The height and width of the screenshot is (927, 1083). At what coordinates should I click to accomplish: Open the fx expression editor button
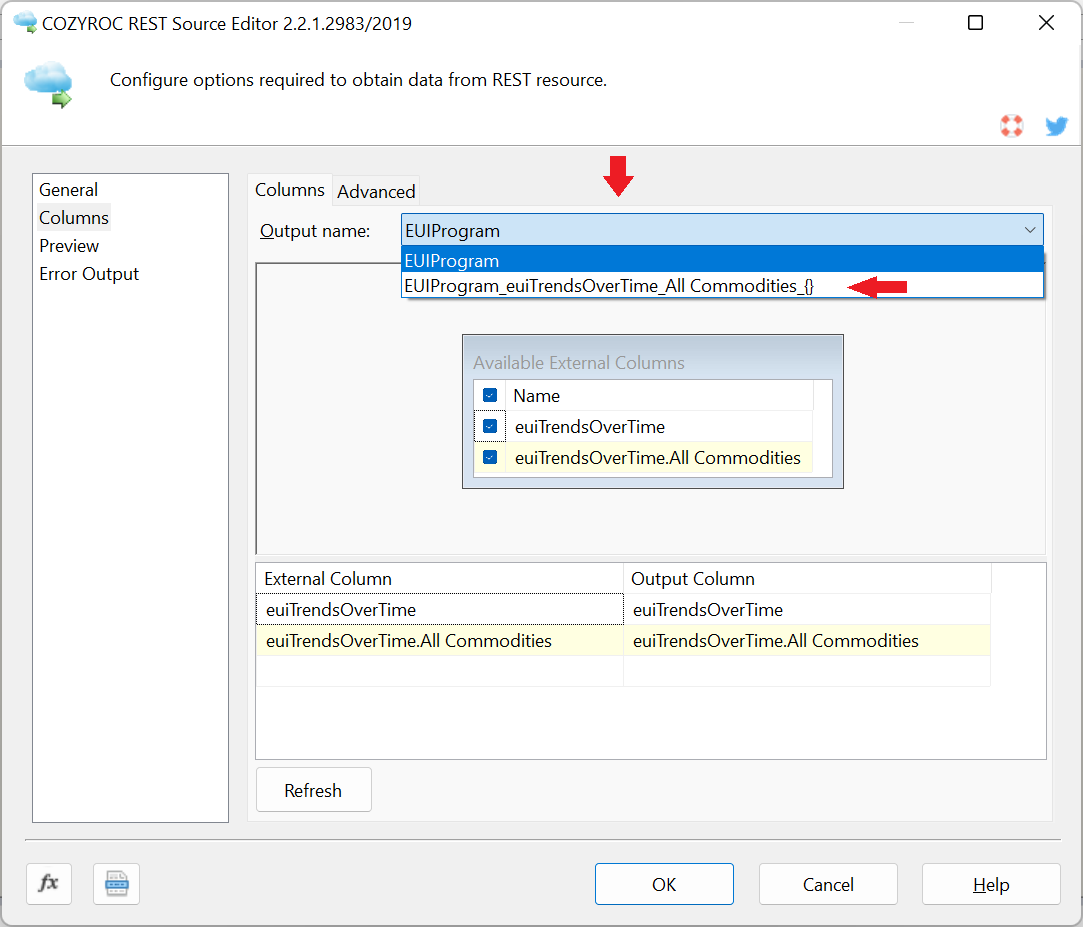pyautogui.click(x=49, y=883)
